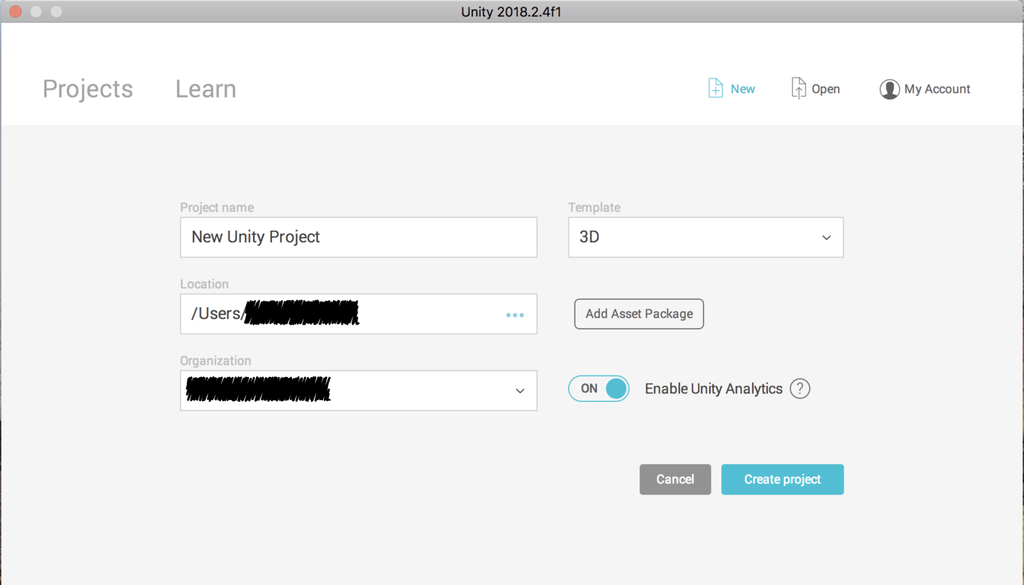Cancel new project creation
Screen dimensions: 1024x585
click(x=675, y=479)
